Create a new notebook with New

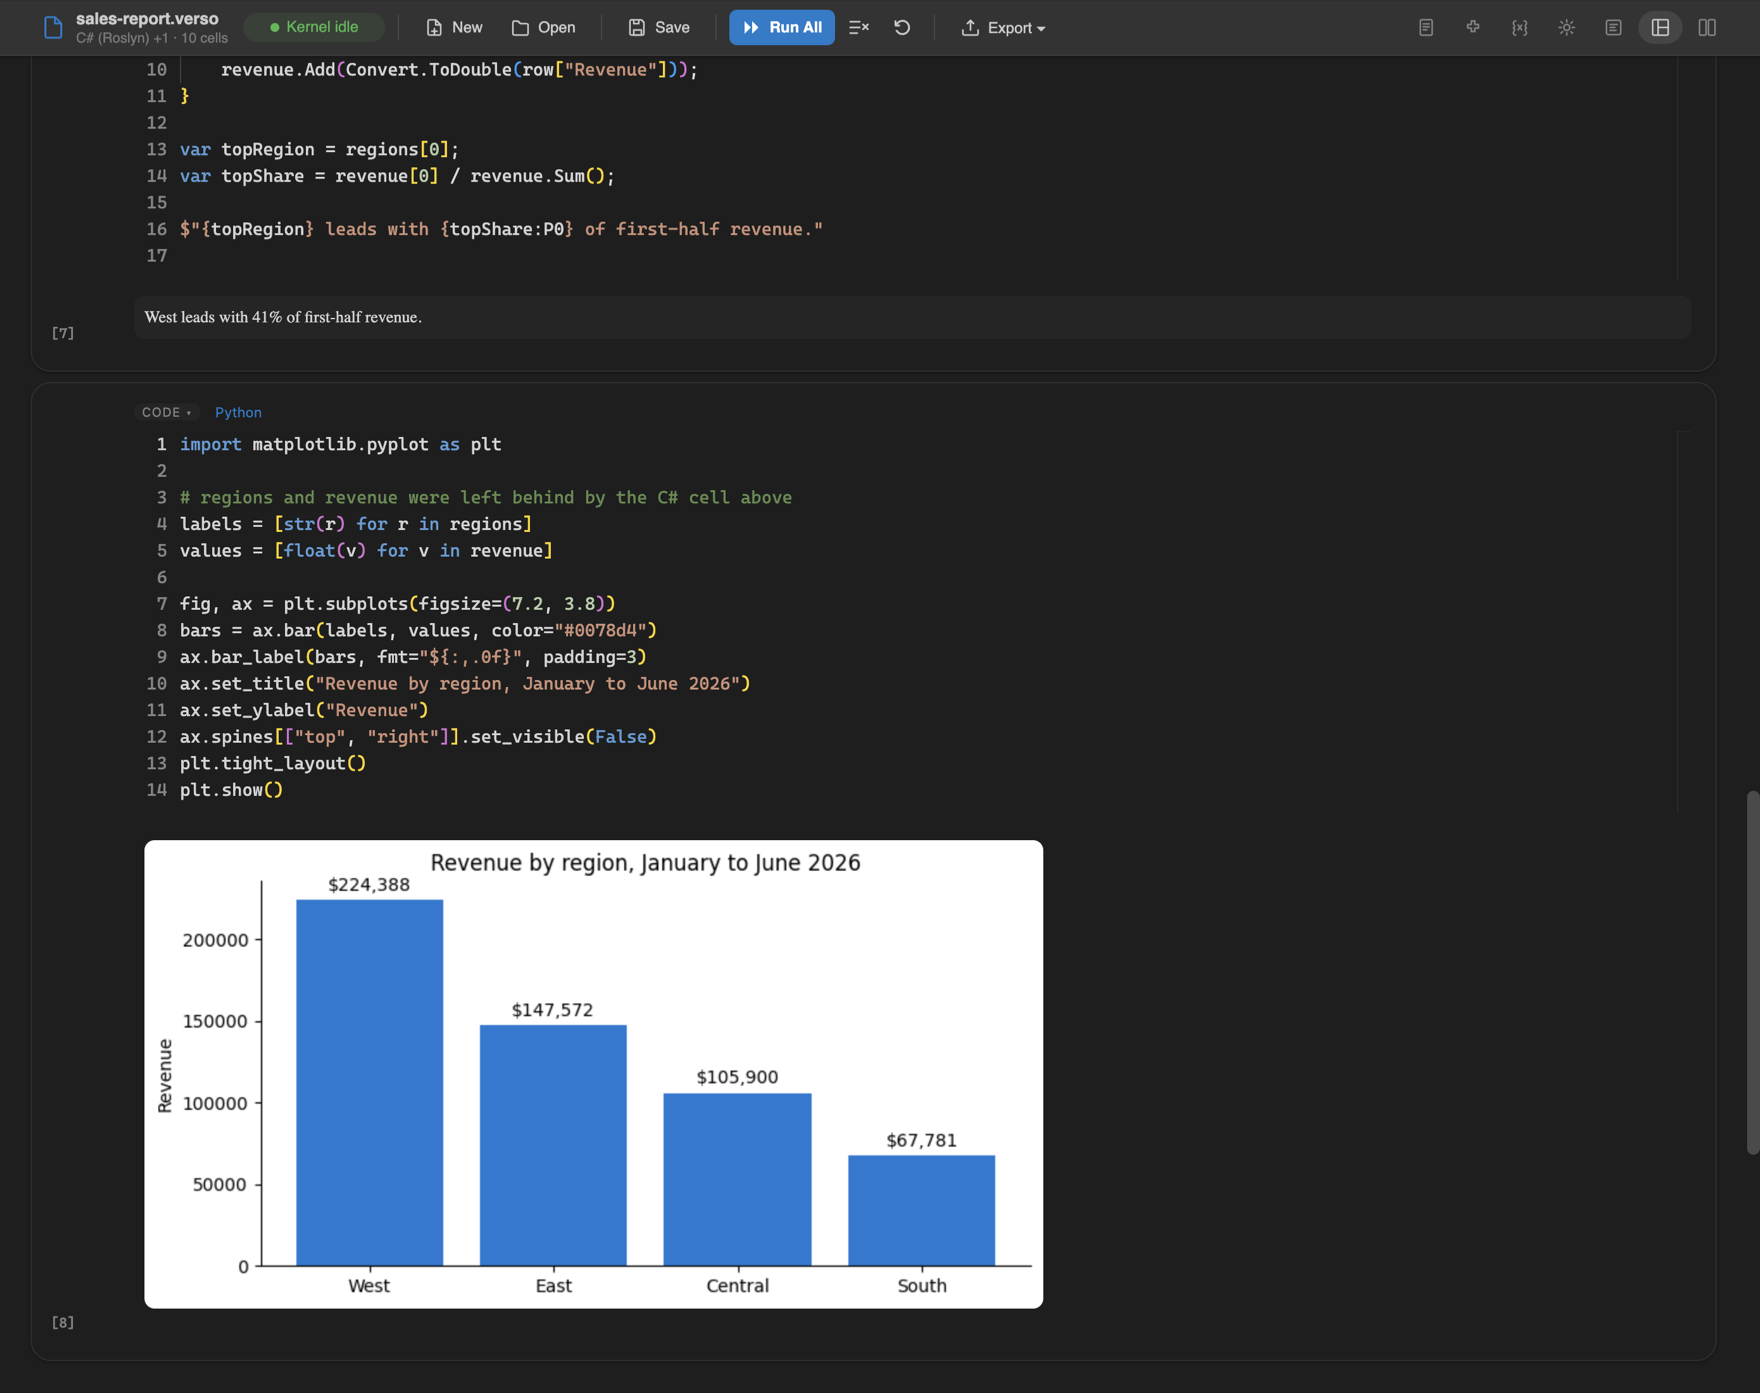pyautogui.click(x=454, y=28)
